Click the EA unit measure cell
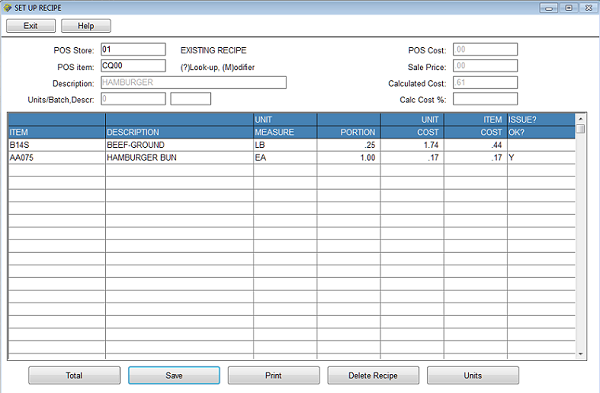The width and height of the screenshot is (600, 393). point(285,158)
